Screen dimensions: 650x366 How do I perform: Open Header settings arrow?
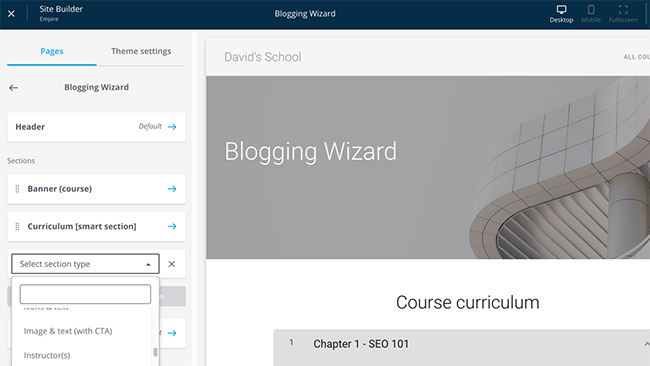click(x=172, y=127)
